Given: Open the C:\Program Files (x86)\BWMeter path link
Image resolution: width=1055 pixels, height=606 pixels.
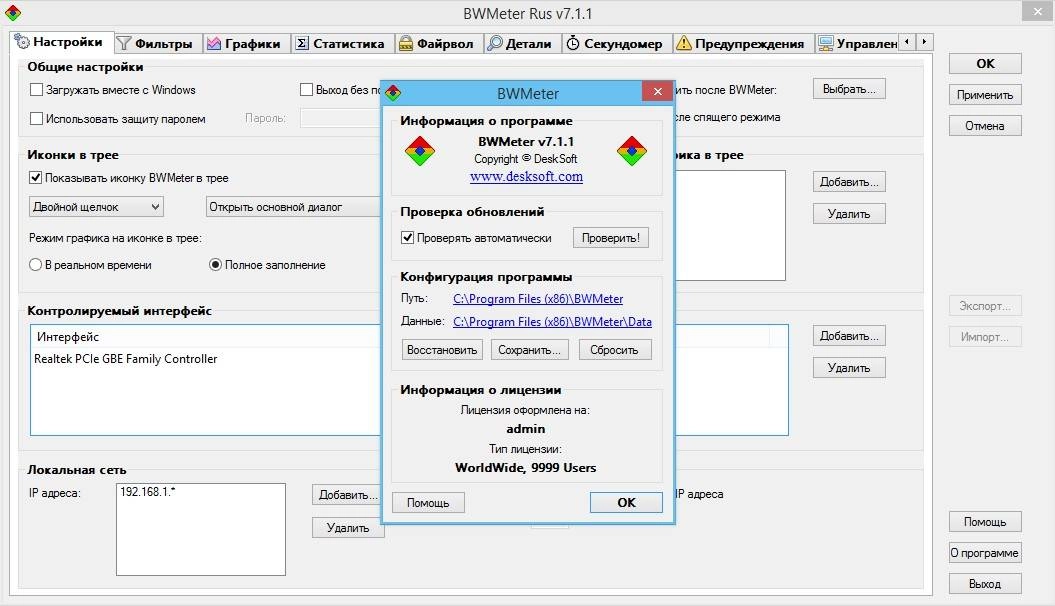Looking at the screenshot, I should pyautogui.click(x=538, y=299).
